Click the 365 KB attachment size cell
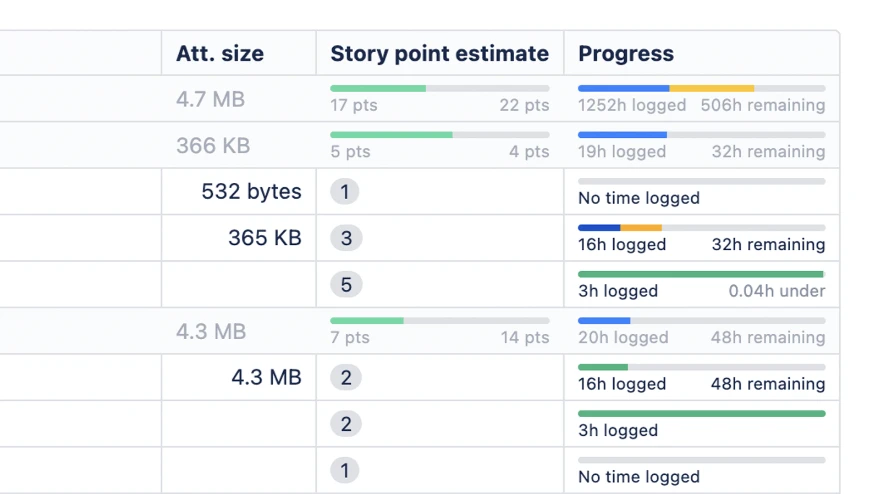This screenshot has width=870, height=494. click(x=264, y=238)
